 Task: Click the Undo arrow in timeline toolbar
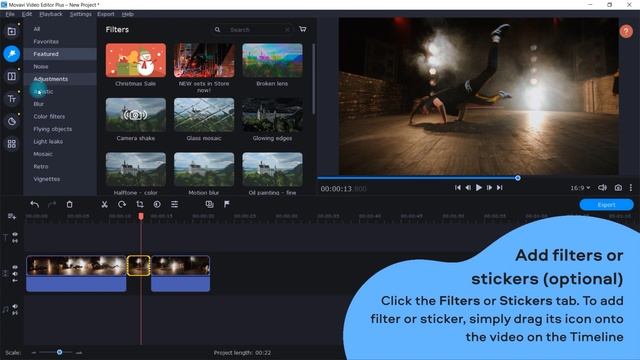click(34, 204)
